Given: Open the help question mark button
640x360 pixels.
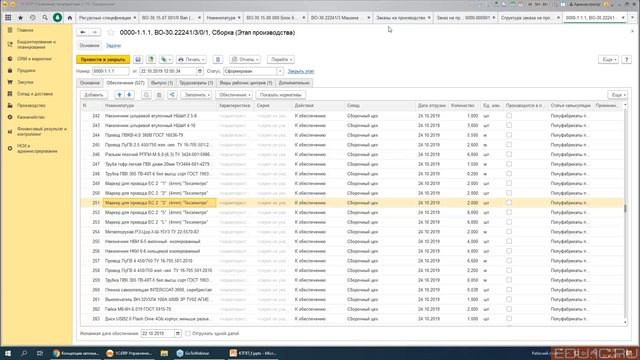Looking at the screenshot, I should point(627,60).
